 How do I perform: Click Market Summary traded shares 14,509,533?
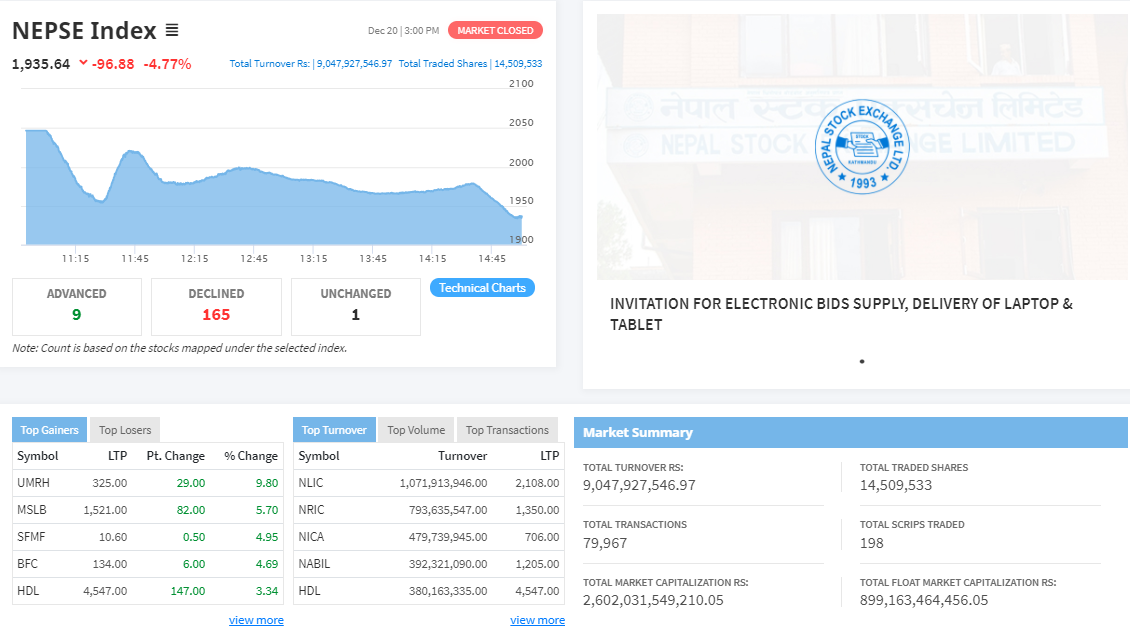pyautogui.click(x=896, y=486)
